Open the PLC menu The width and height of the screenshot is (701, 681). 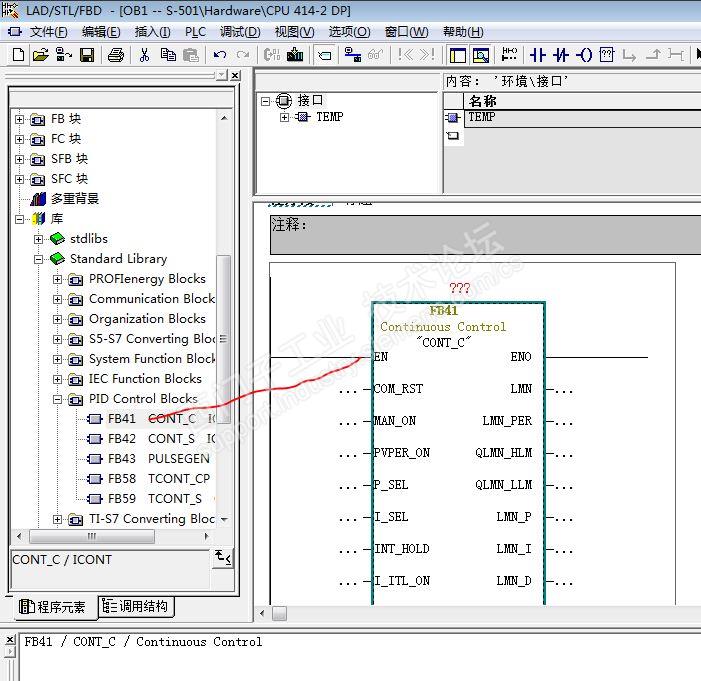pyautogui.click(x=195, y=32)
